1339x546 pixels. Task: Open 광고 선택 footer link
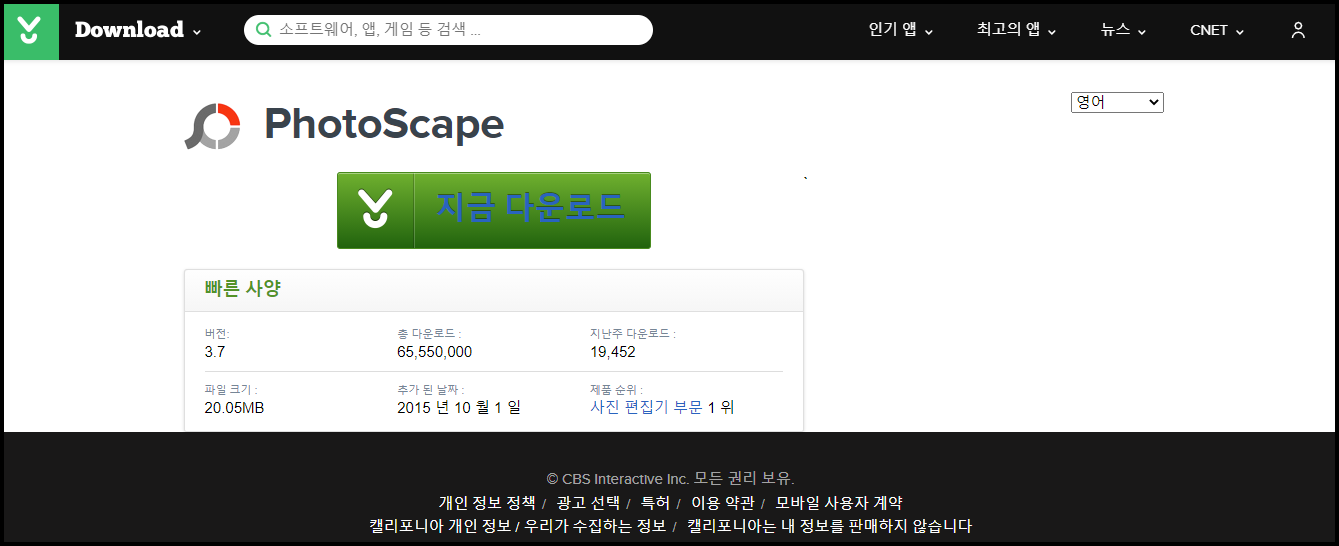point(588,503)
